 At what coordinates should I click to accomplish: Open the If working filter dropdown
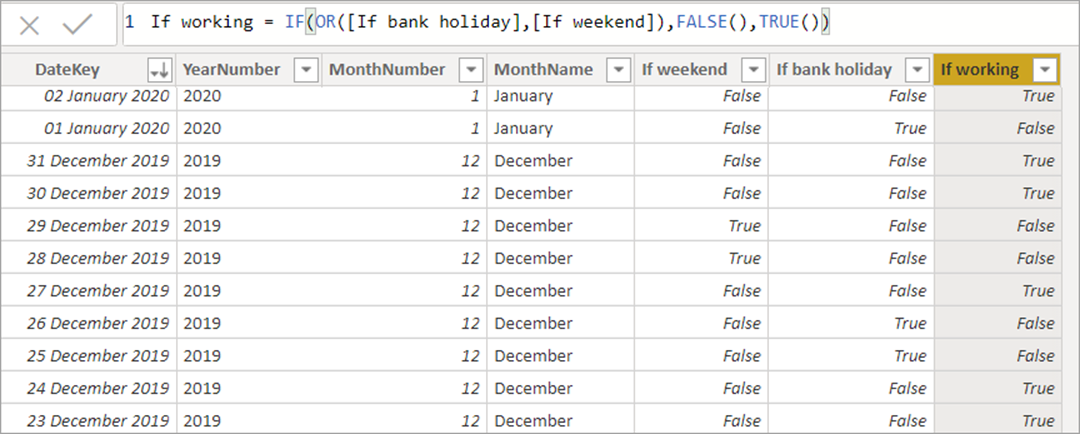1046,70
